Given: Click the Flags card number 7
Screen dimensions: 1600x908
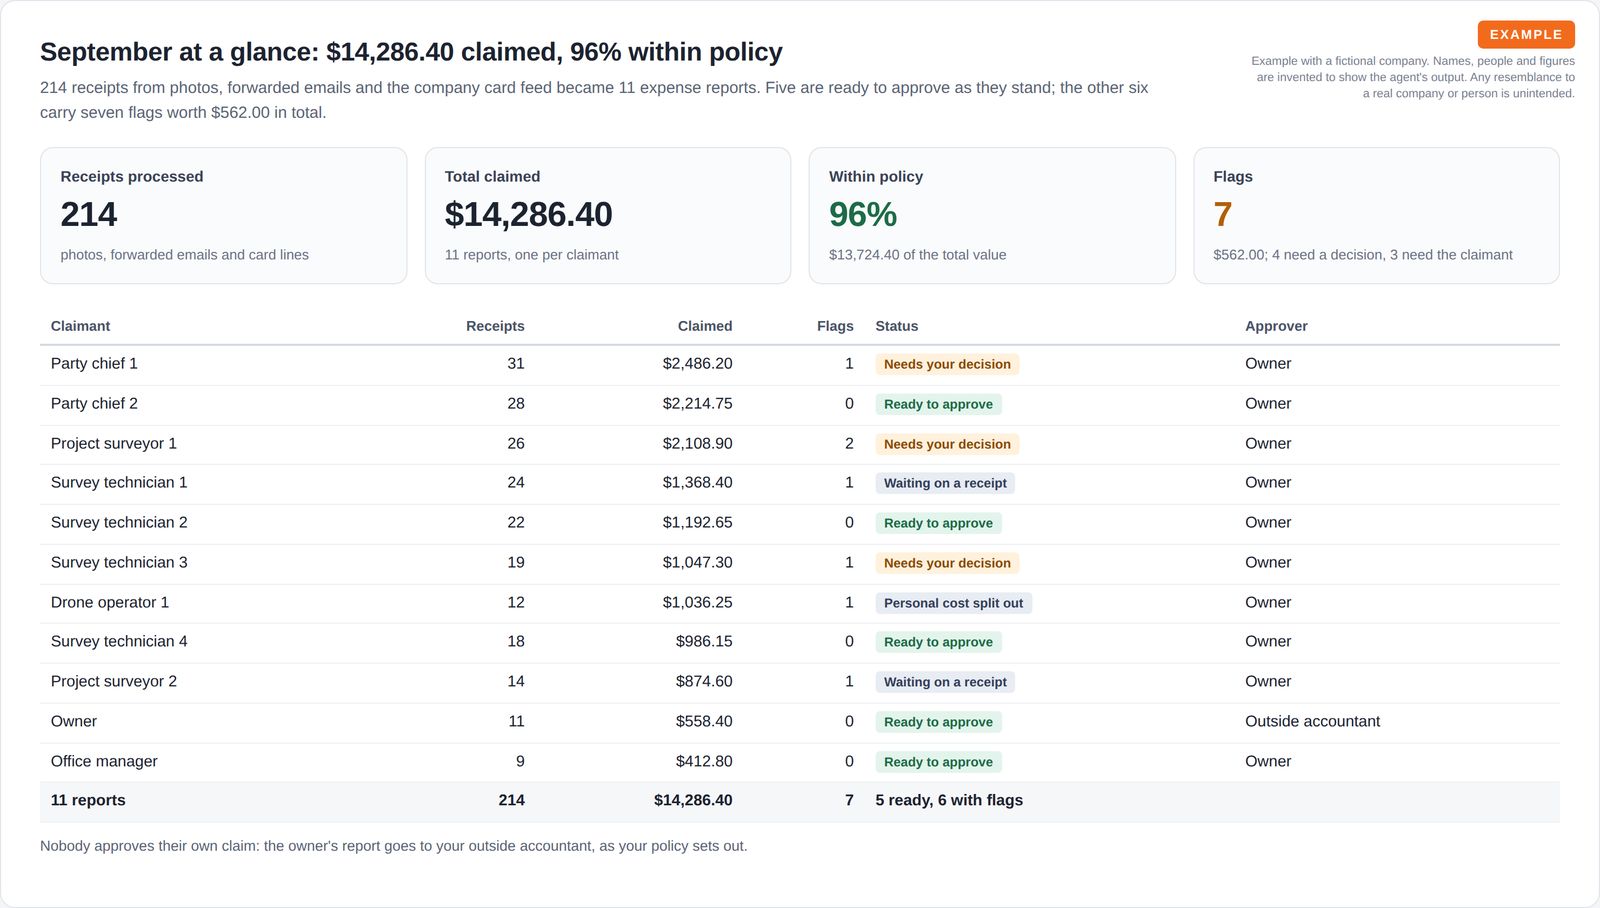Looking at the screenshot, I should 1222,214.
